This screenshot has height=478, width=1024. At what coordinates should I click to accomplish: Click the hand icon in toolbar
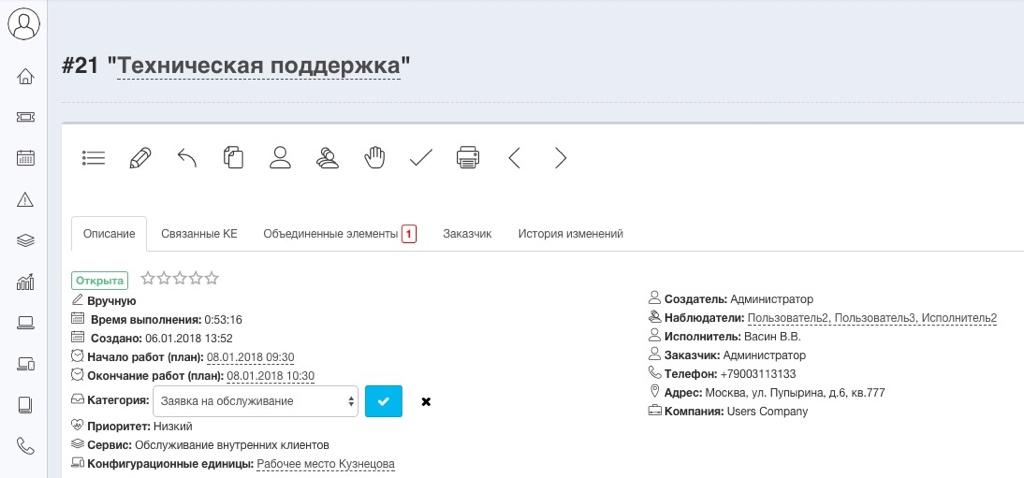[374, 158]
